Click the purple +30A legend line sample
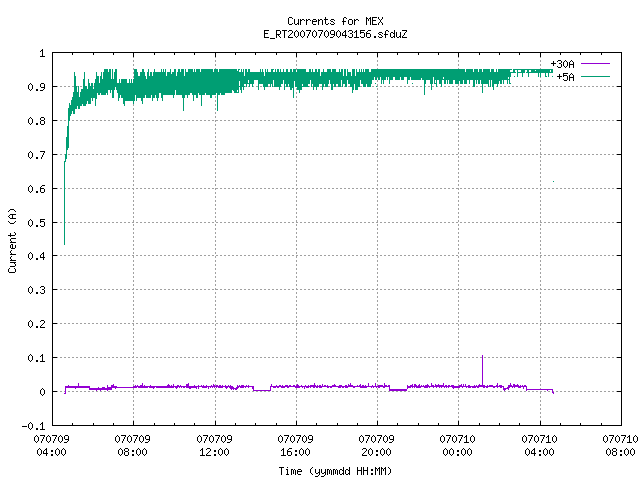640x480 pixels. (x=595, y=64)
